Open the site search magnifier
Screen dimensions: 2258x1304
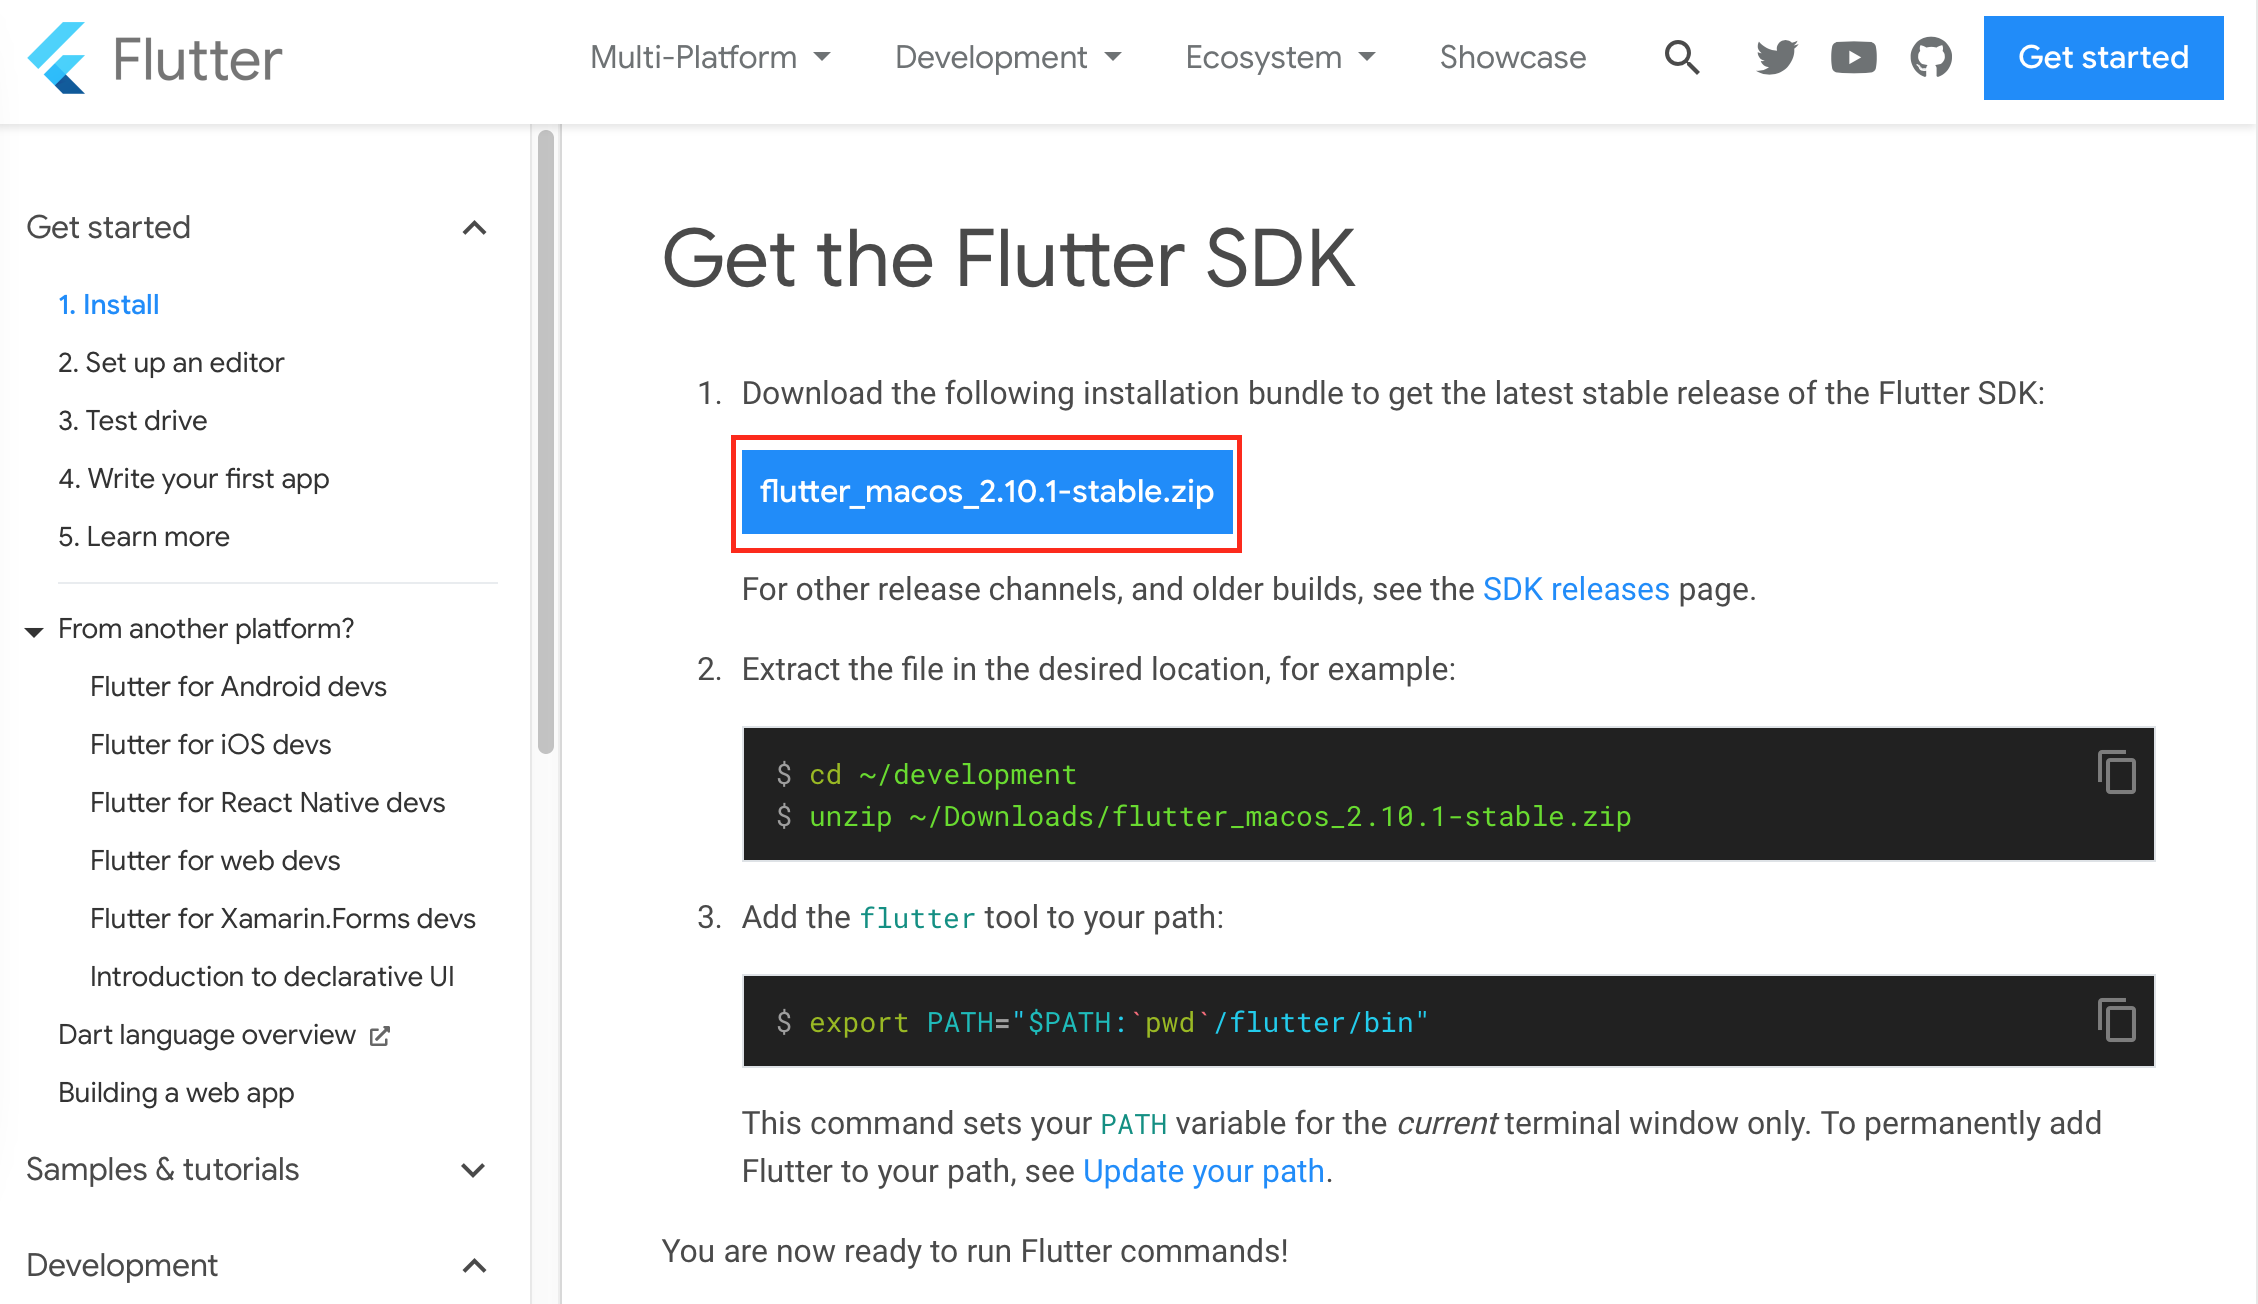[x=1681, y=57]
